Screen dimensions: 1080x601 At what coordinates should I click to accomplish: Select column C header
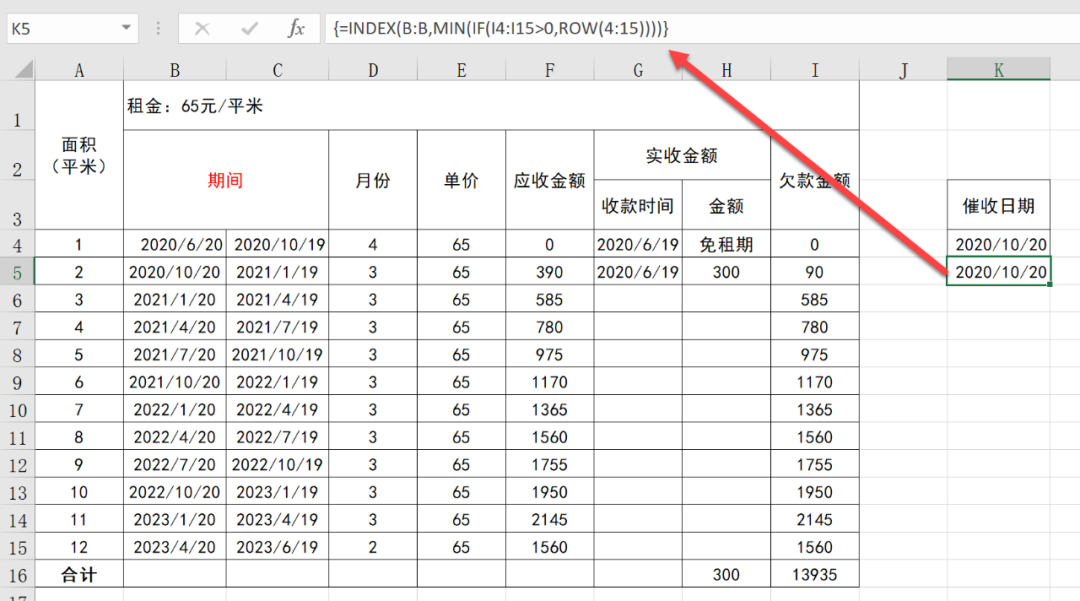[x=278, y=70]
